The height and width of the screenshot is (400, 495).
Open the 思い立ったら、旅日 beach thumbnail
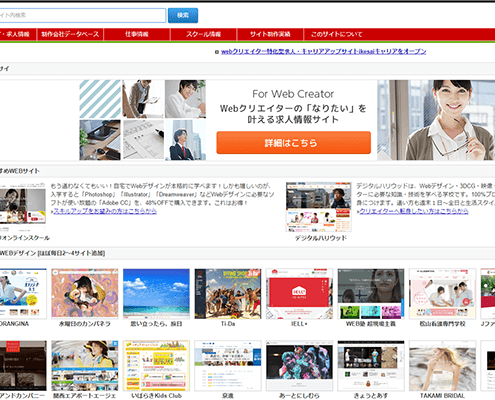coord(156,293)
